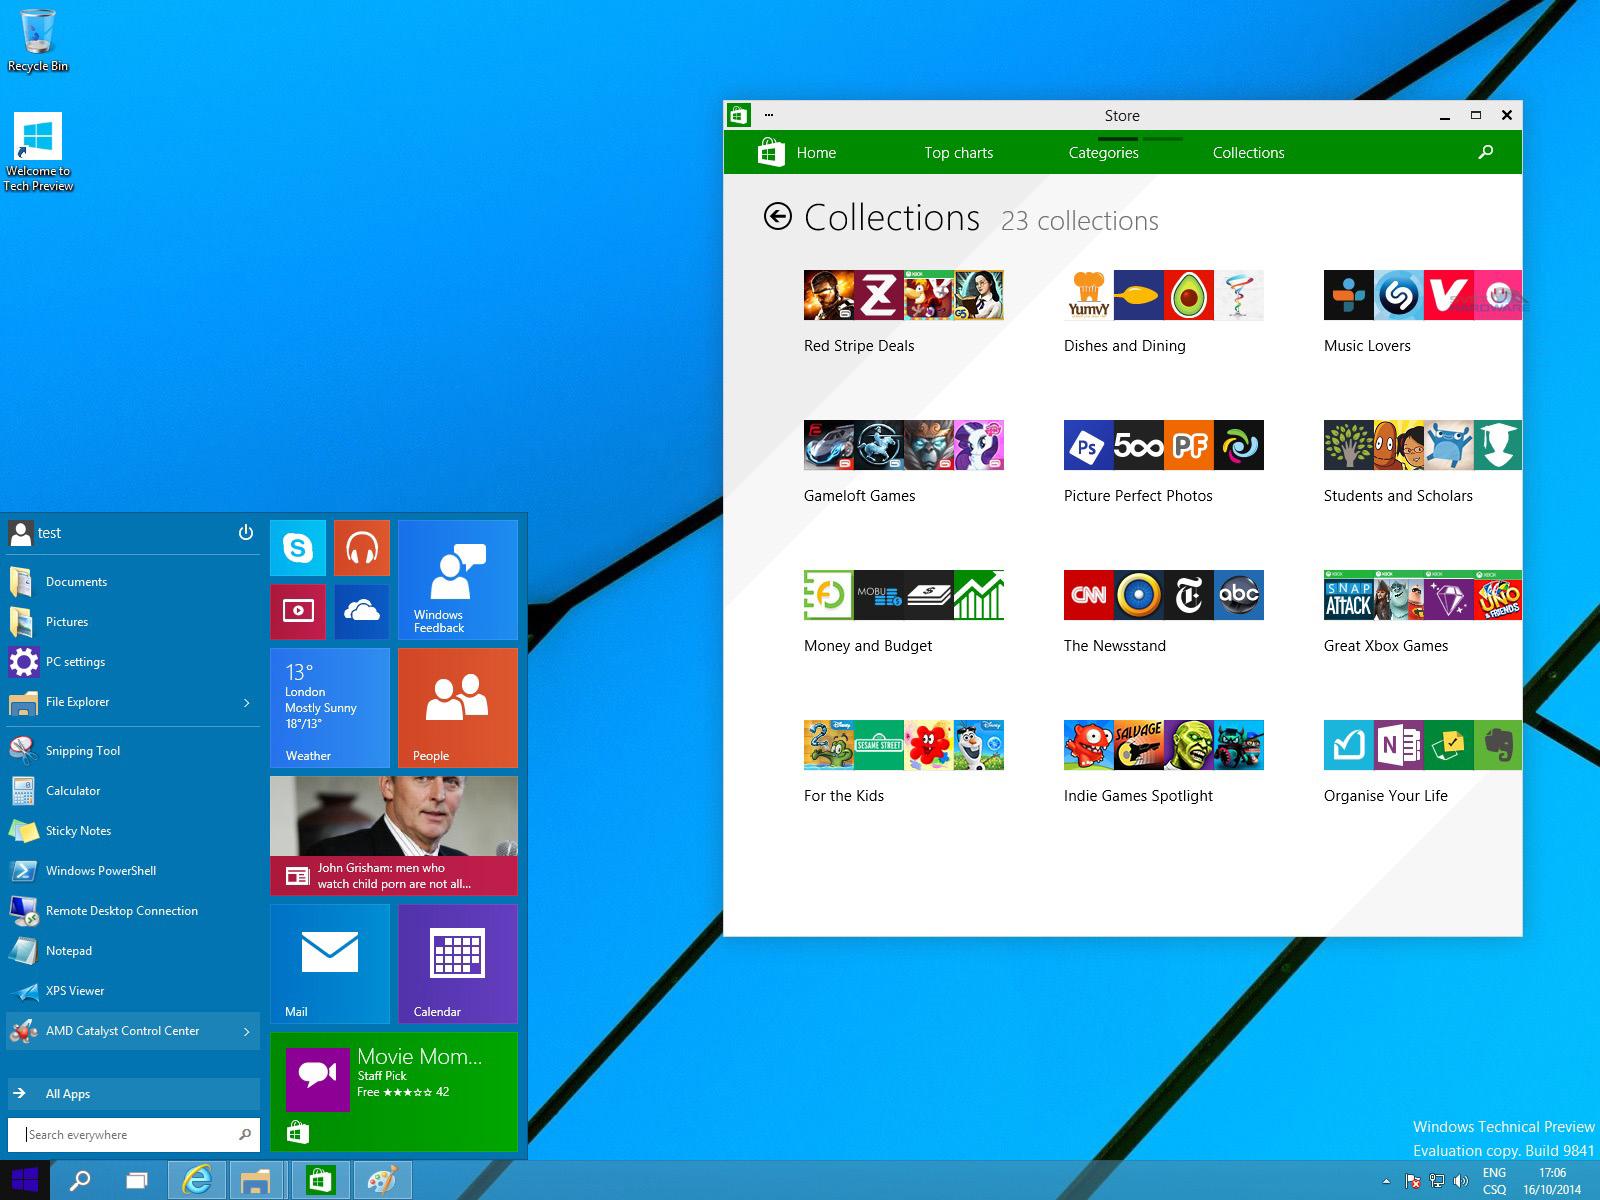The image size is (1600, 1200).
Task: Switch to Top charts in Store
Action: click(958, 153)
